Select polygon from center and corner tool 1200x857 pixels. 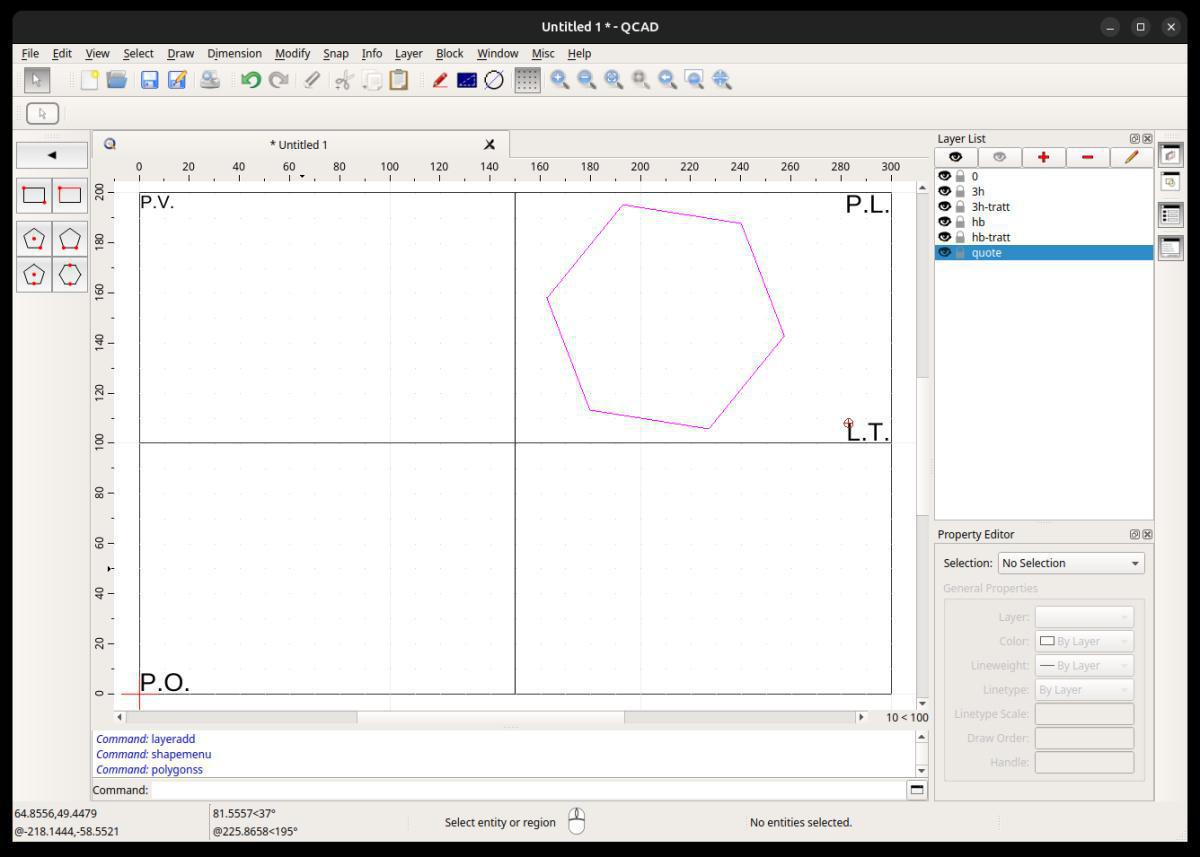pyautogui.click(x=34, y=239)
